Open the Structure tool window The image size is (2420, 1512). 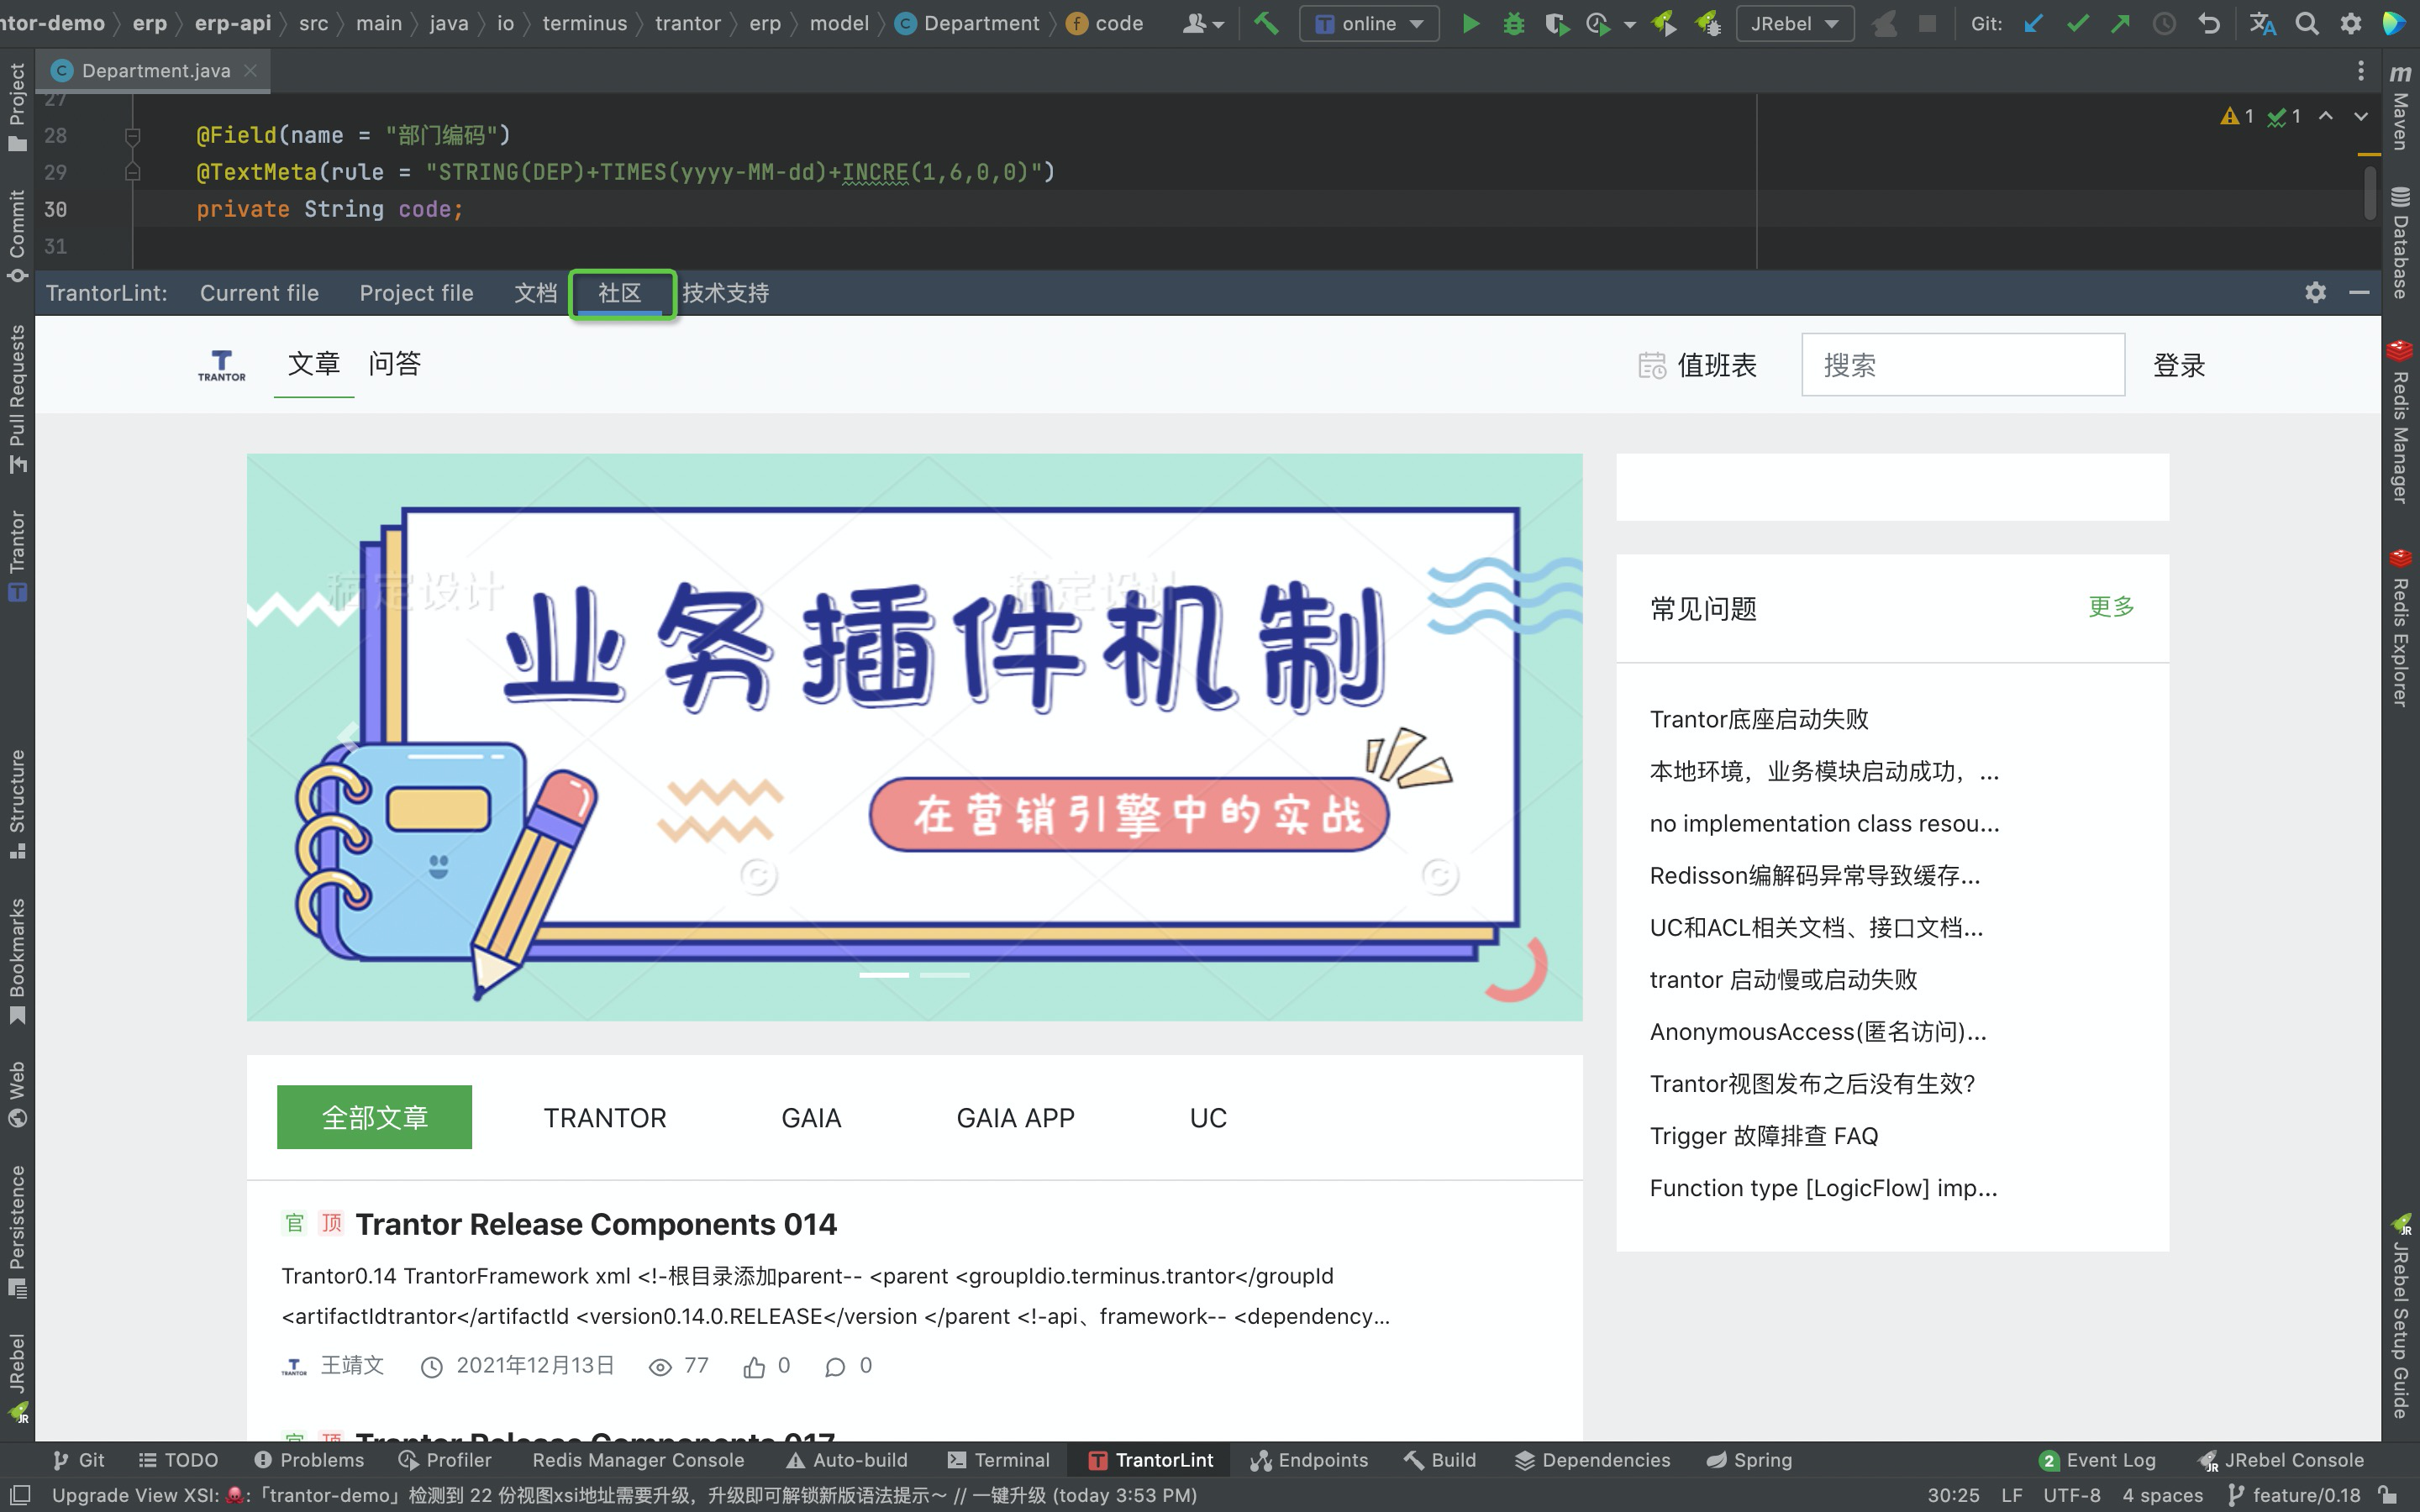(x=17, y=803)
